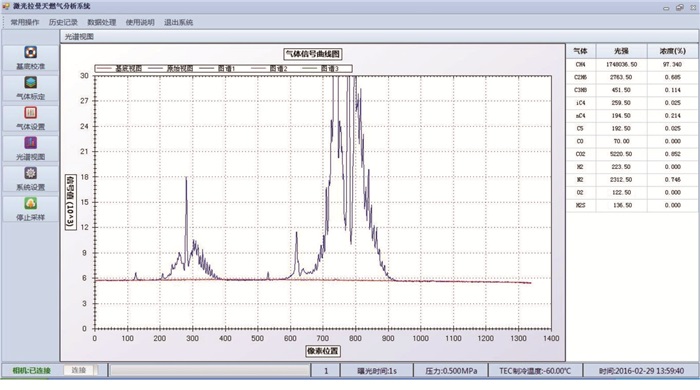
Task: Select CO2 row gas name cell
Action: [x=580, y=154]
